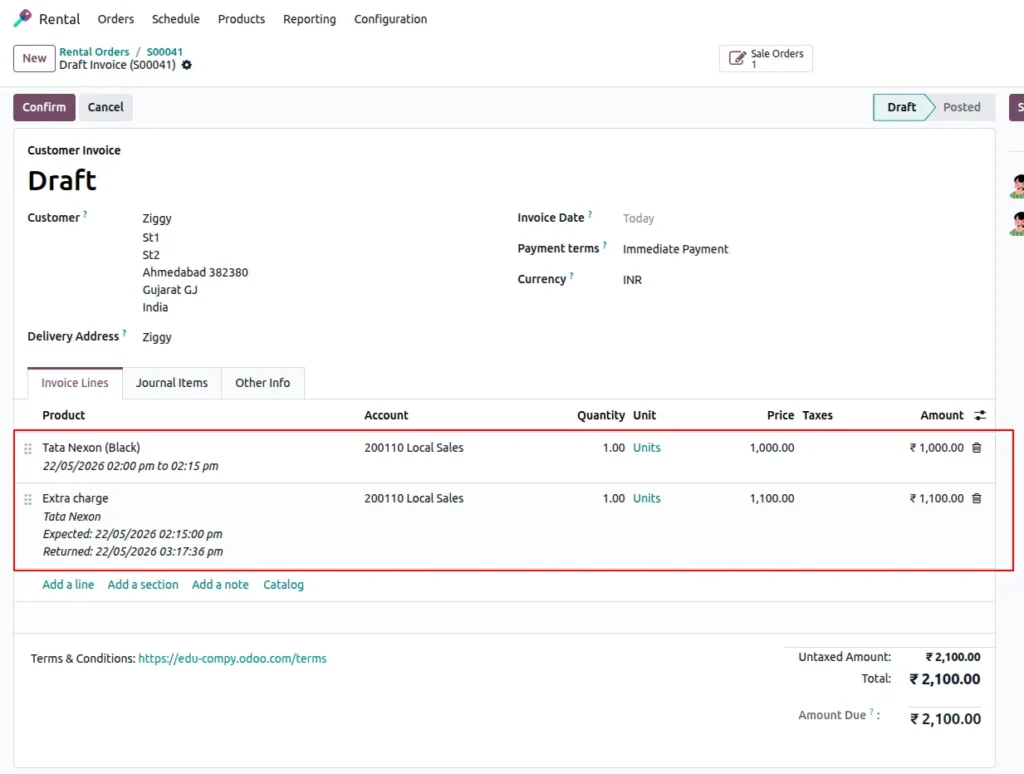Click the Returned: 22/05/2026 03:17:36 pm text

[133, 551]
